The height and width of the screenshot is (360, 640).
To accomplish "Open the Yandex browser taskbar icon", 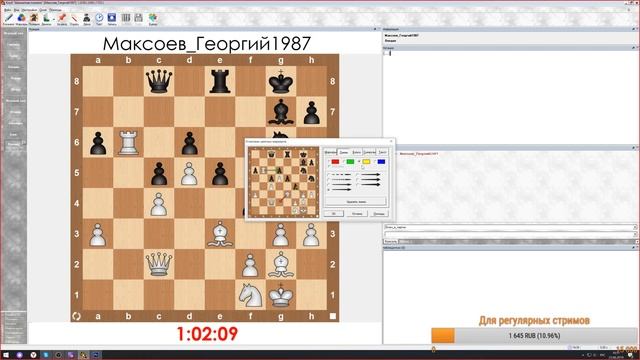I will [x=33, y=355].
